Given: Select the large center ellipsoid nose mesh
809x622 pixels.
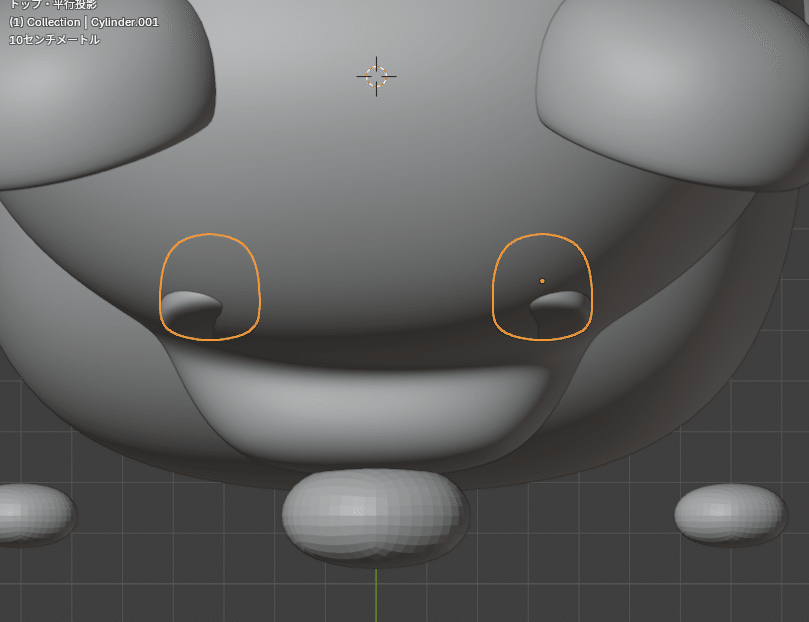Looking at the screenshot, I should [376, 517].
